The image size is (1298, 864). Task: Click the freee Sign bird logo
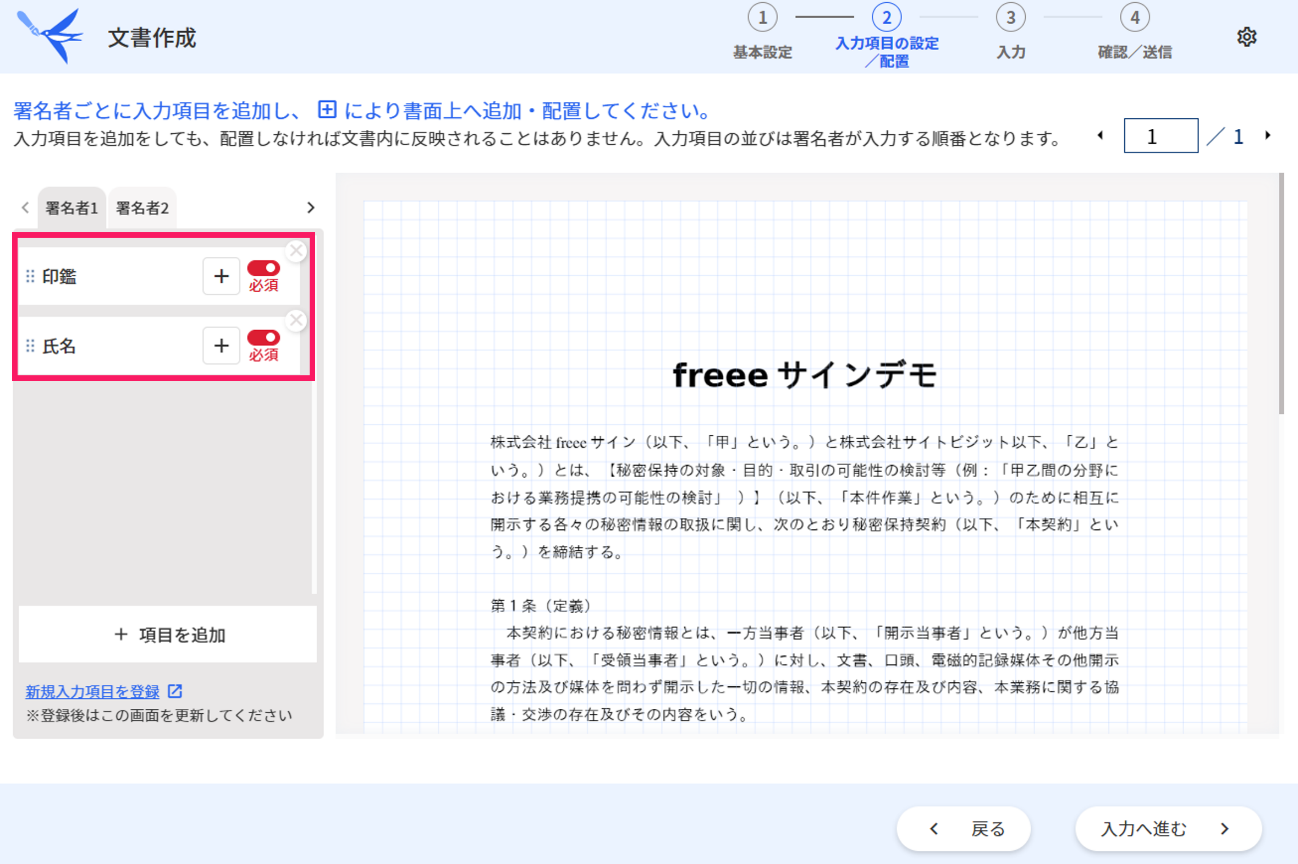point(50,36)
